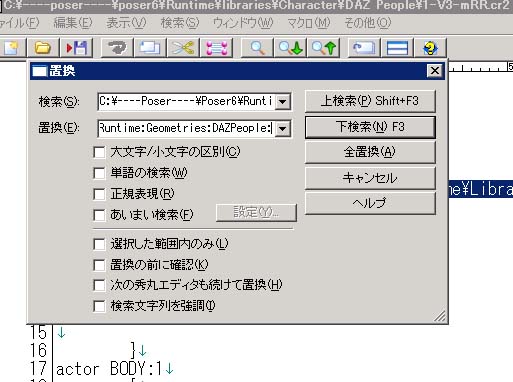Viewport: 513px width, 382px height.
Task: Check 置換の前に確認(K)
Action: (x=99, y=265)
